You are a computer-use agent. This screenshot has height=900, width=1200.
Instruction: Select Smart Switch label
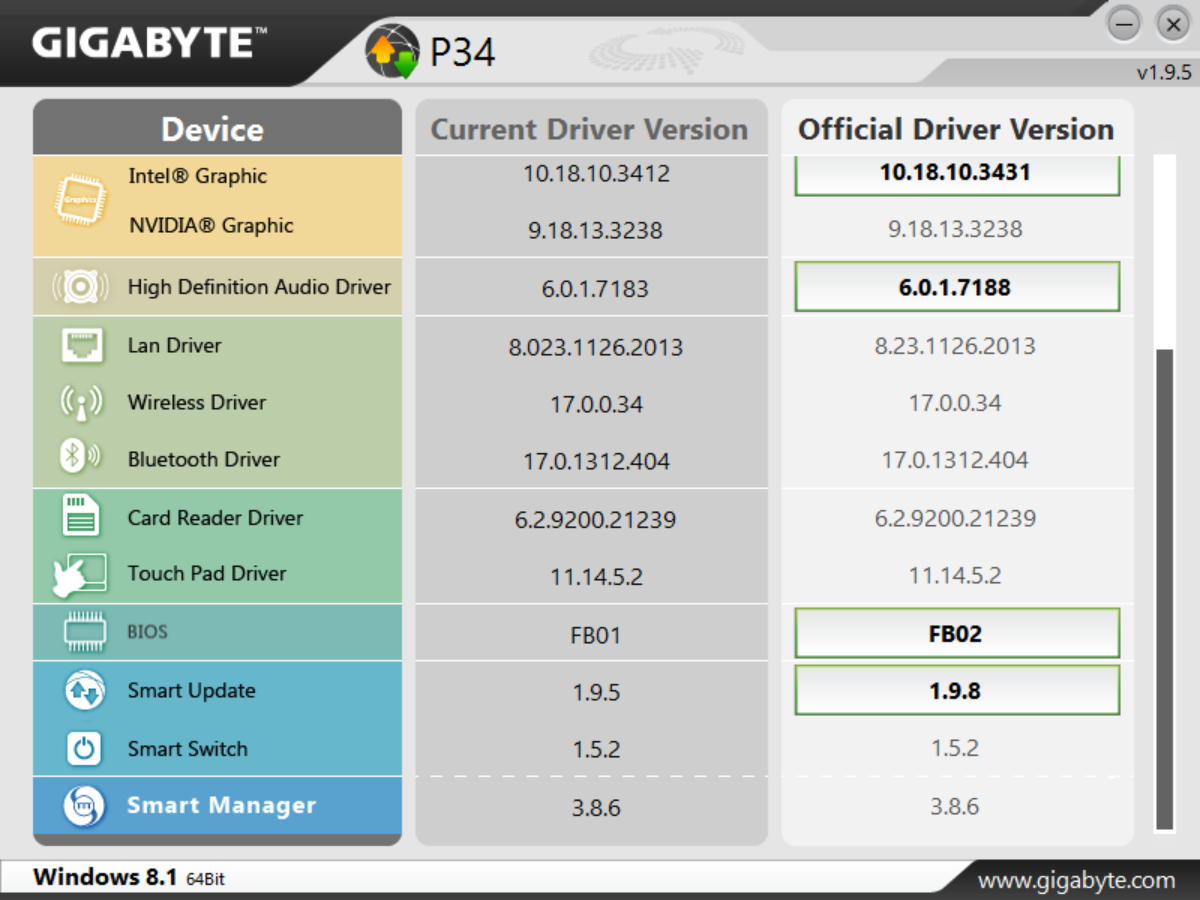pyautogui.click(x=187, y=748)
